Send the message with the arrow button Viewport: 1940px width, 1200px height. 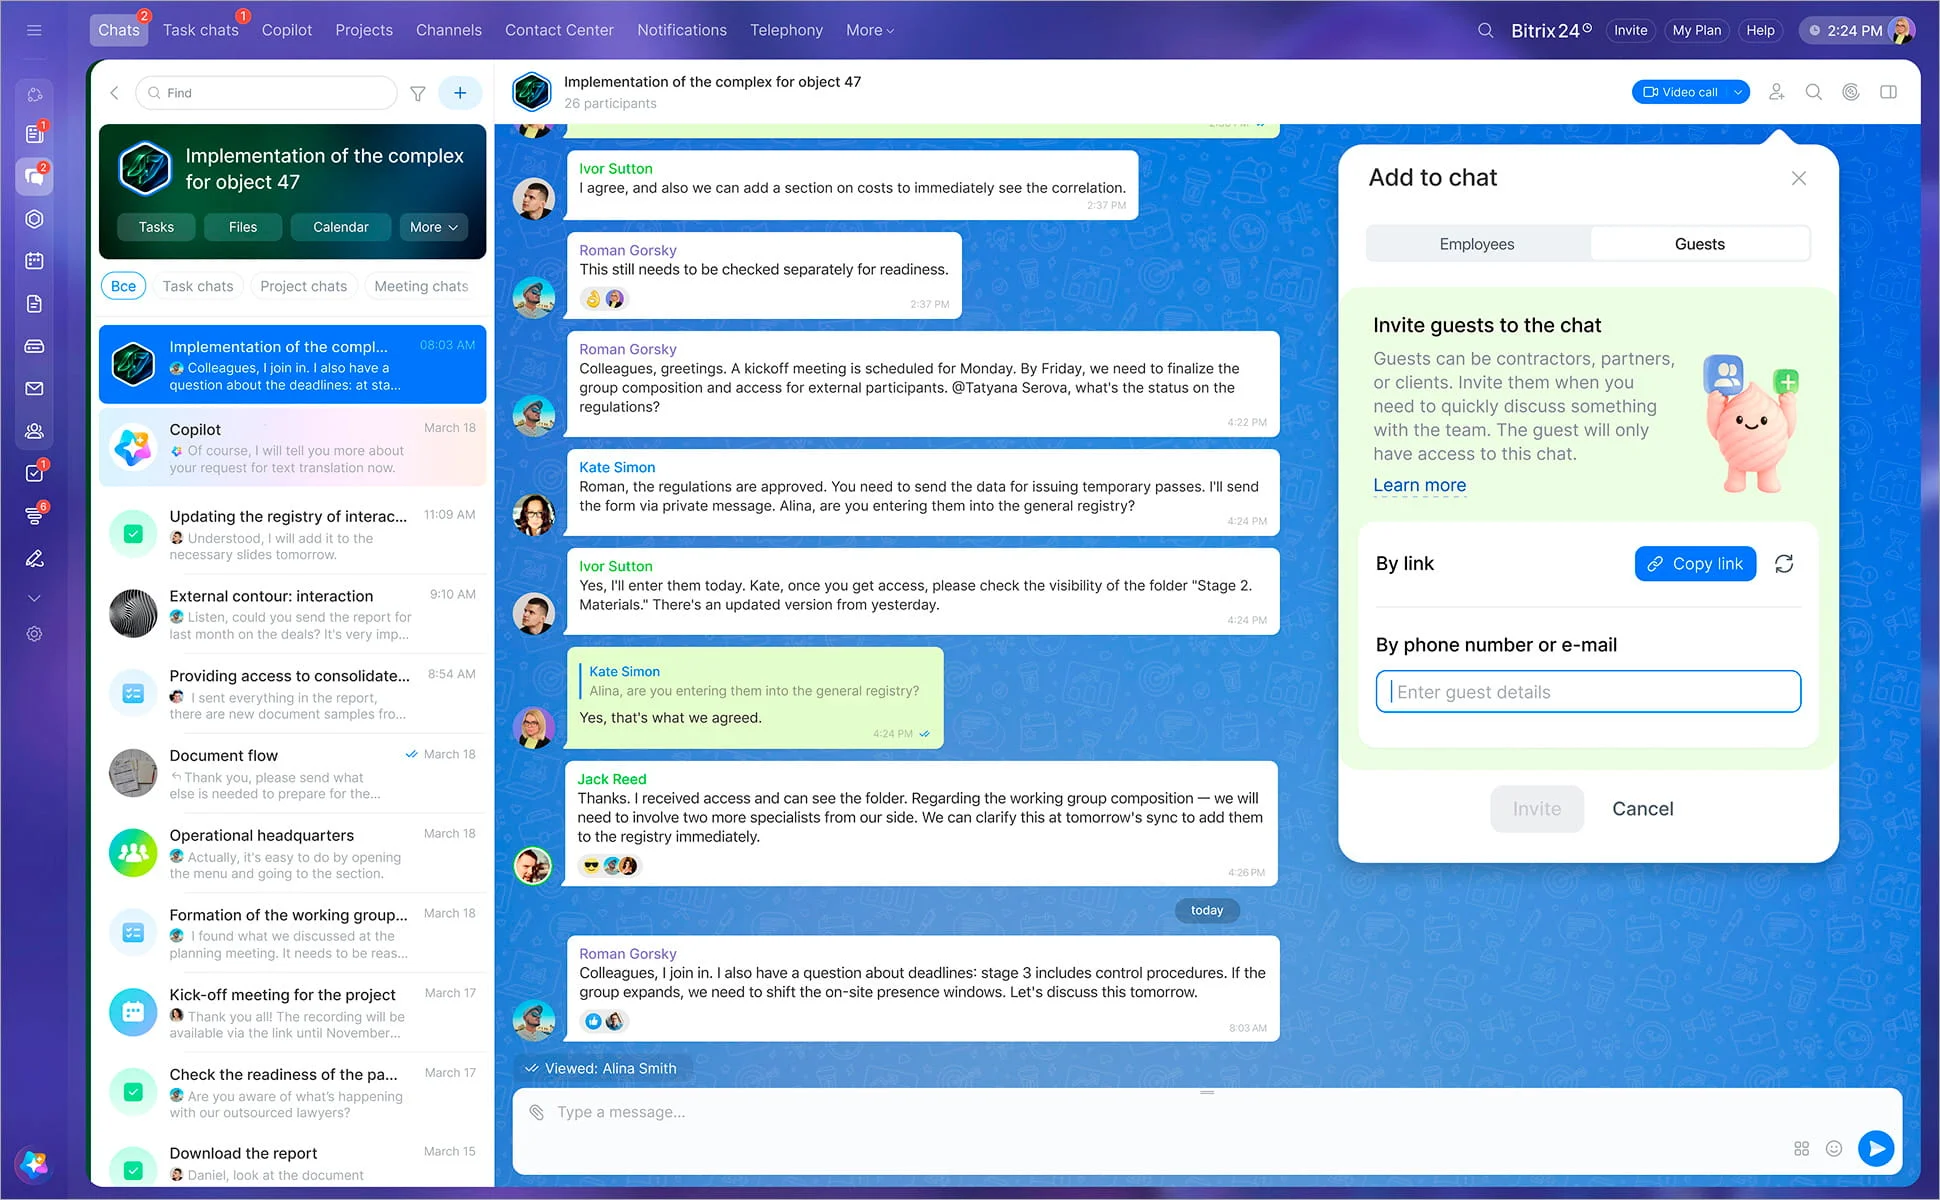point(1876,1148)
